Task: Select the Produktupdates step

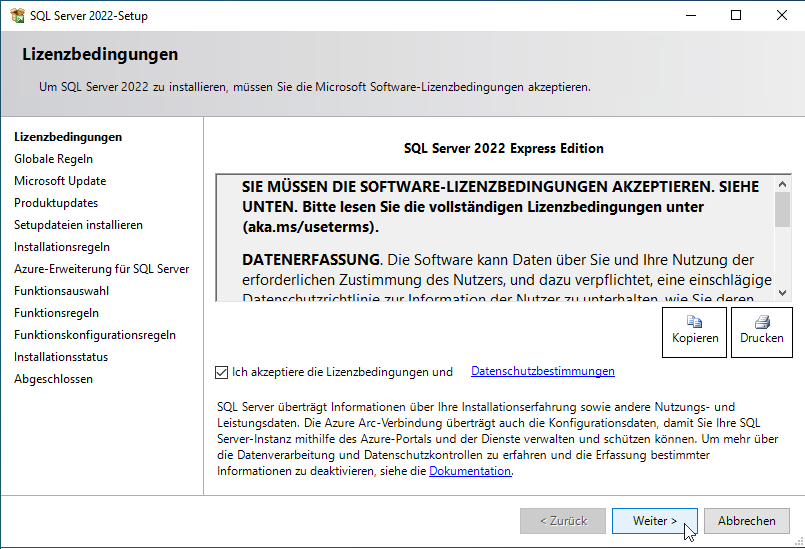Action: [x=56, y=203]
